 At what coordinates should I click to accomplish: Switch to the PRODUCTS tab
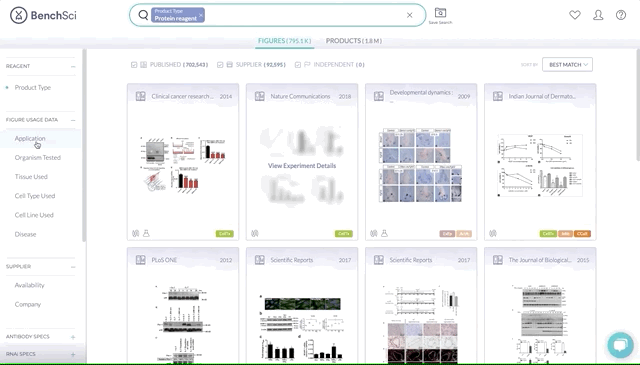(x=353, y=41)
